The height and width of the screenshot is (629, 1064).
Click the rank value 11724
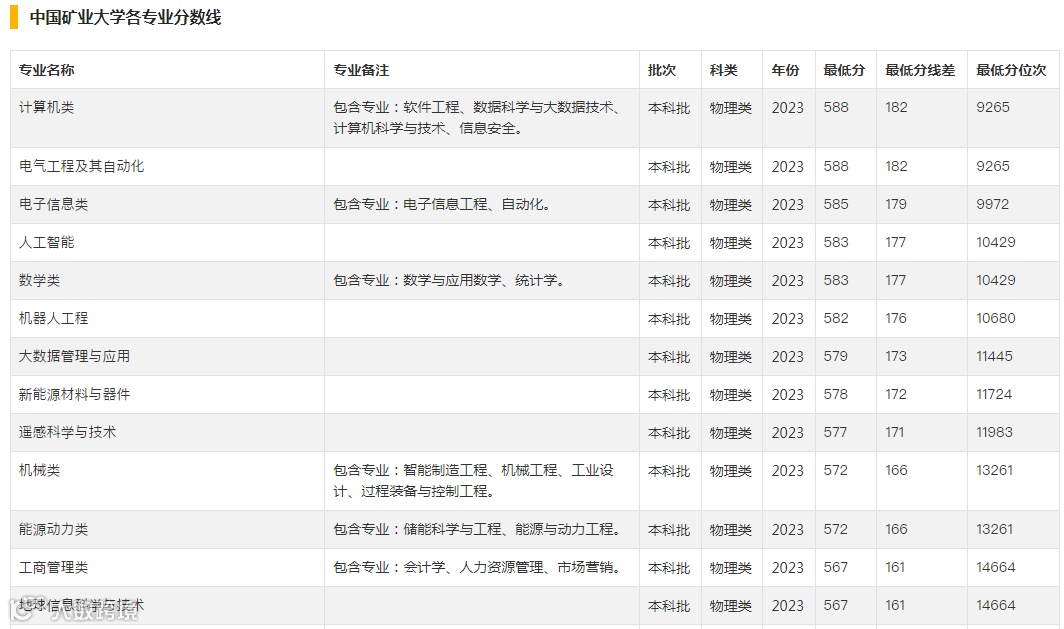995,394
